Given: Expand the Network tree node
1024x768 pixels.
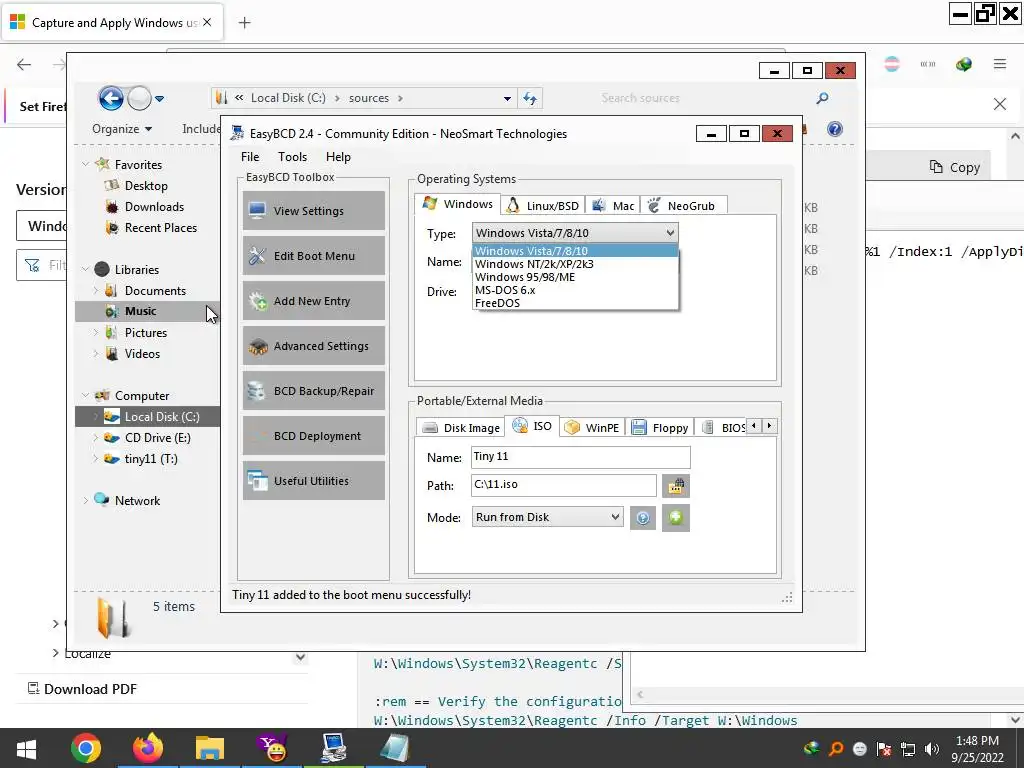Looking at the screenshot, I should [x=86, y=501].
